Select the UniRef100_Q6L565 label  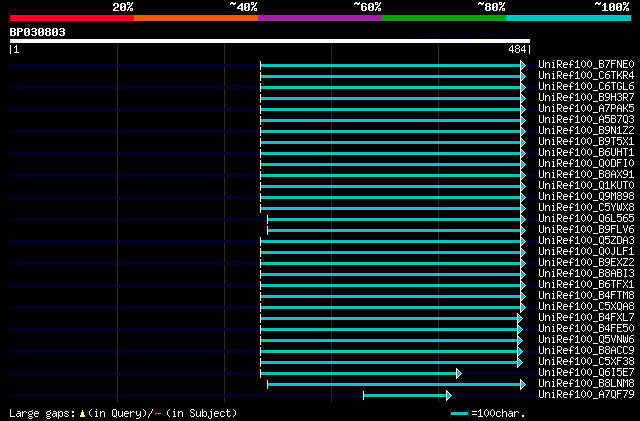coord(586,219)
